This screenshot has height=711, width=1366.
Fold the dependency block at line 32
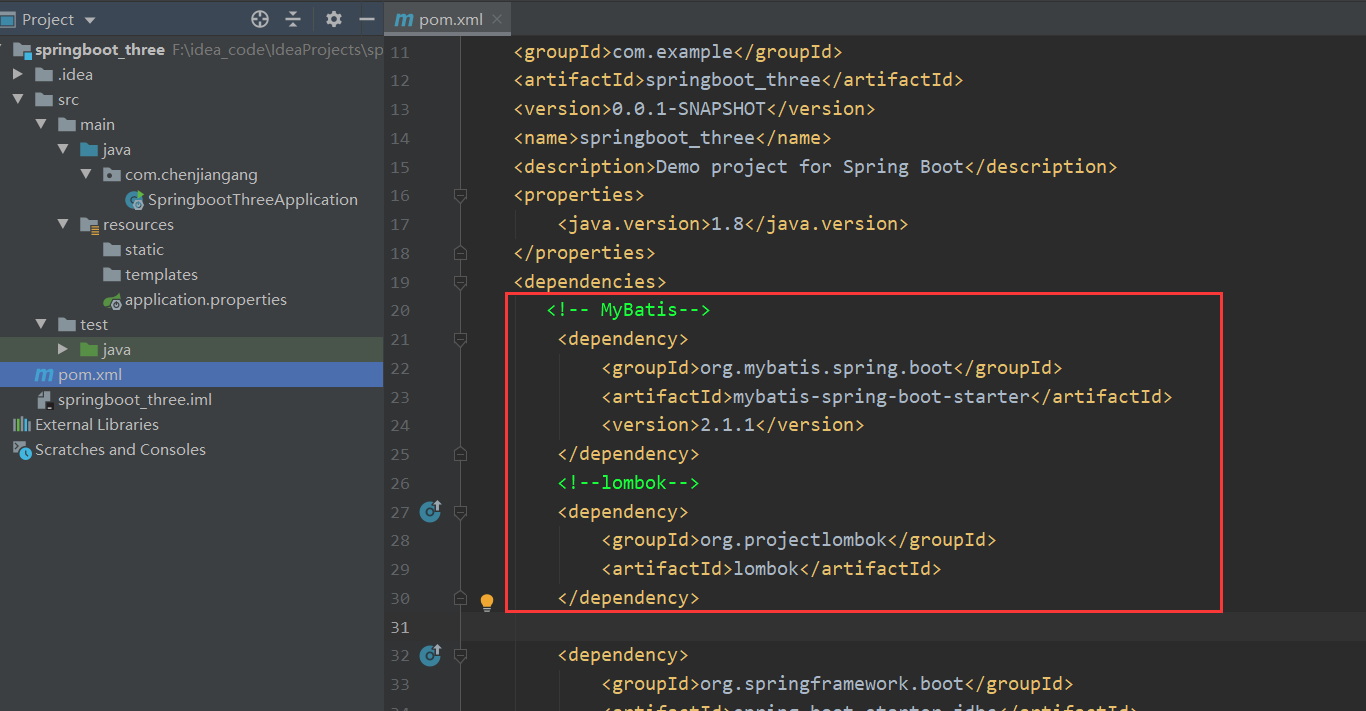click(460, 655)
